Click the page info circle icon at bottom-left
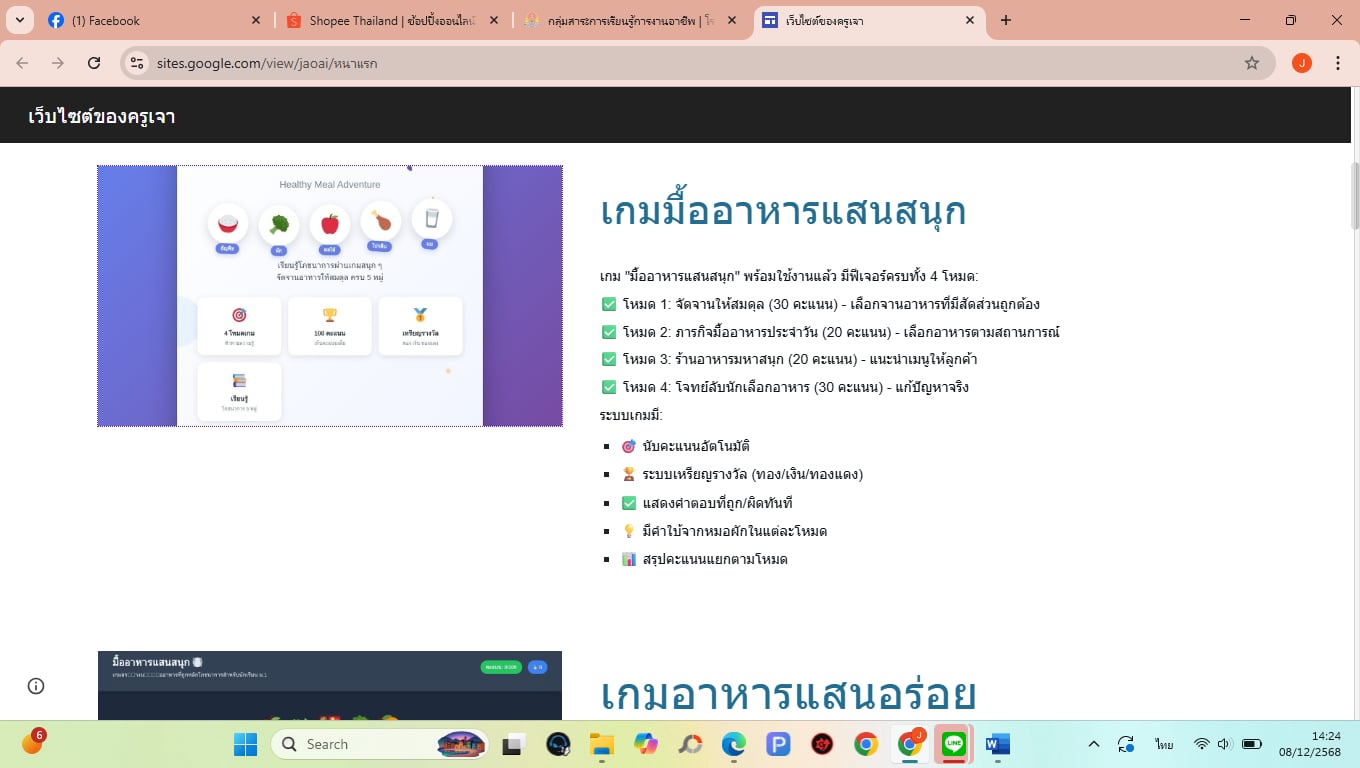 point(36,686)
